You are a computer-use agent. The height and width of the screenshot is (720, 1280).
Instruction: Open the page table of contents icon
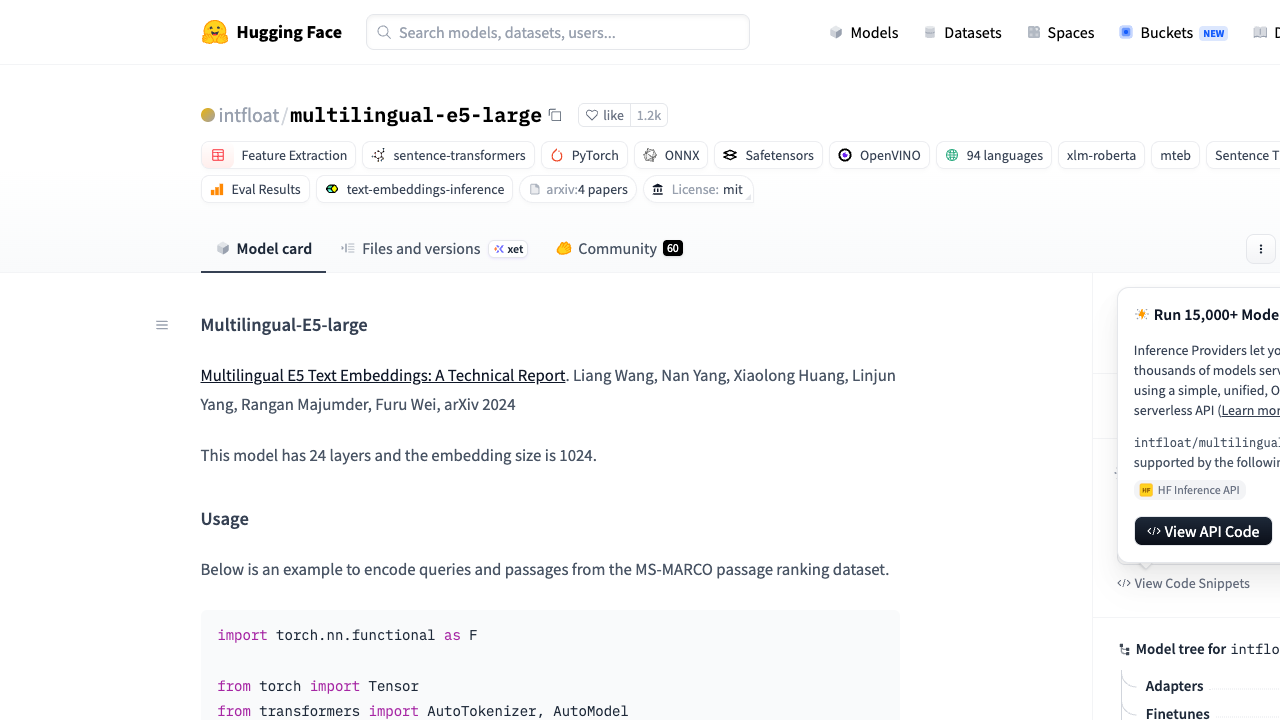[x=162, y=325]
